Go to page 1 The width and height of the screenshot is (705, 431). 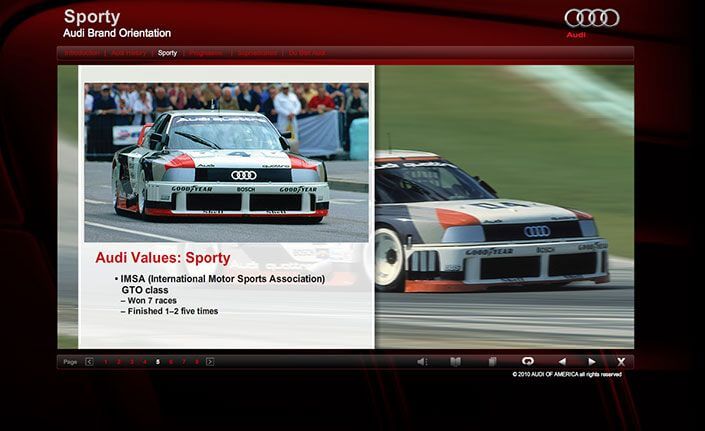(x=106, y=362)
